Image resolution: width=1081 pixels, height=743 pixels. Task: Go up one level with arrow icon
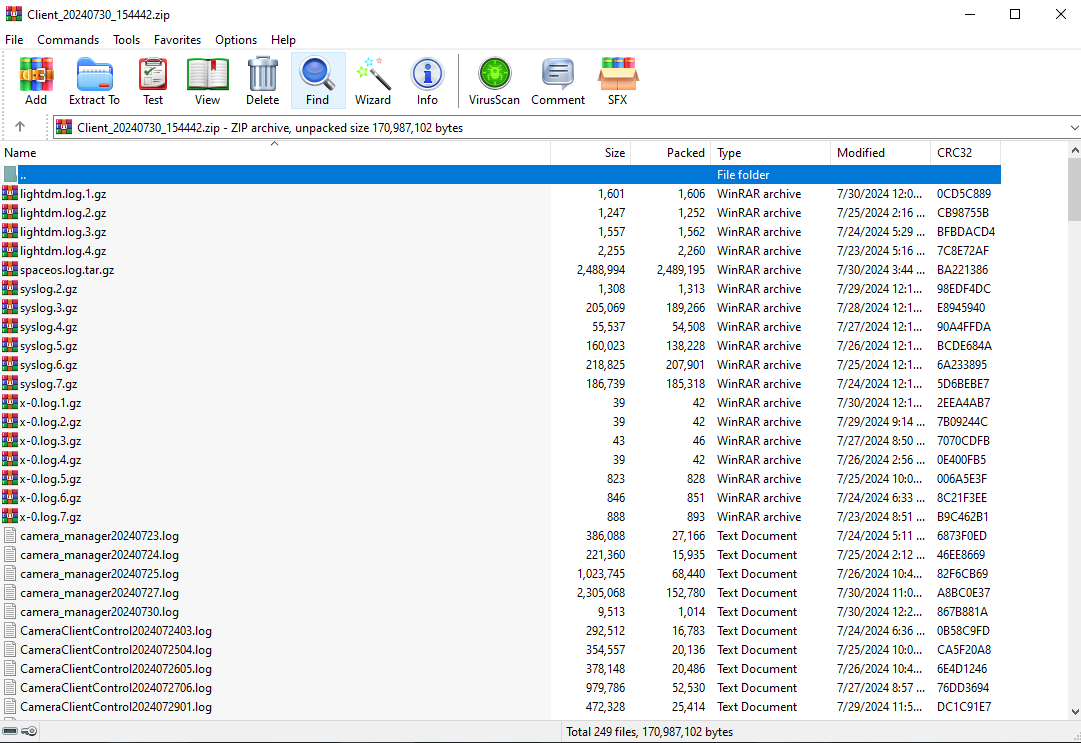[x=20, y=127]
